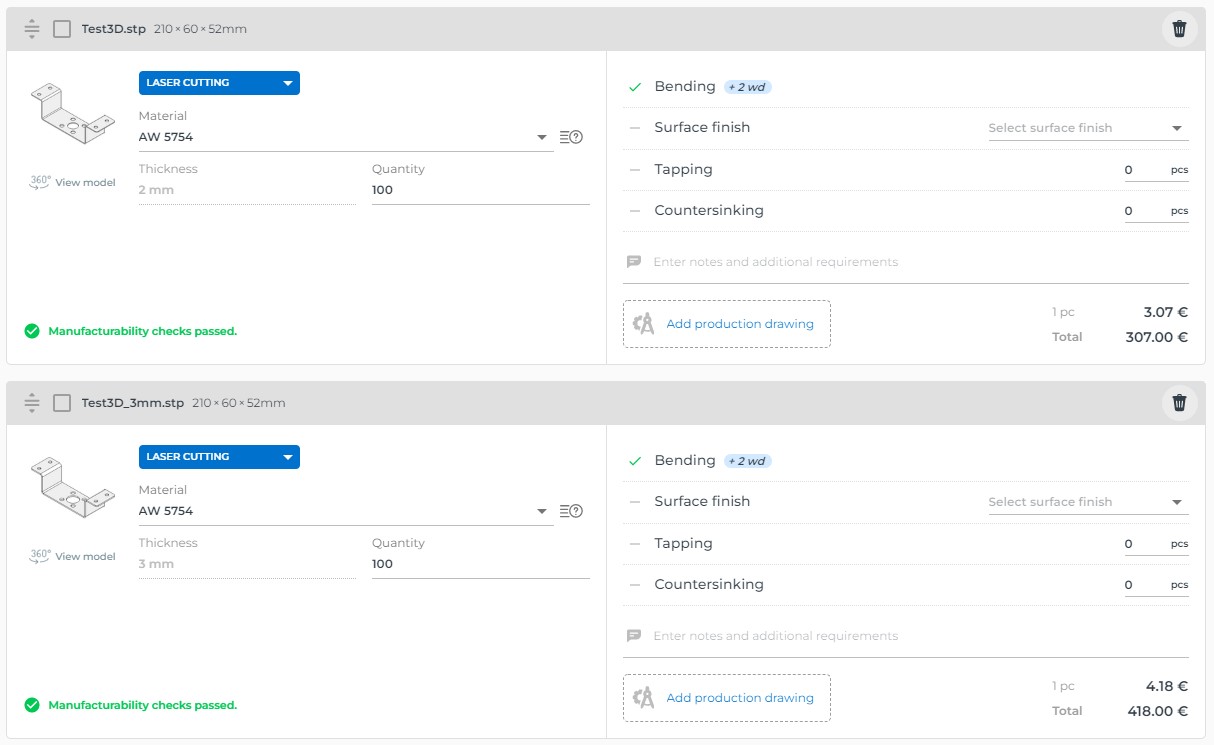Grab reorder handle for Test3D.stp
Screen dimensions: 1214x745
click(x=32, y=29)
